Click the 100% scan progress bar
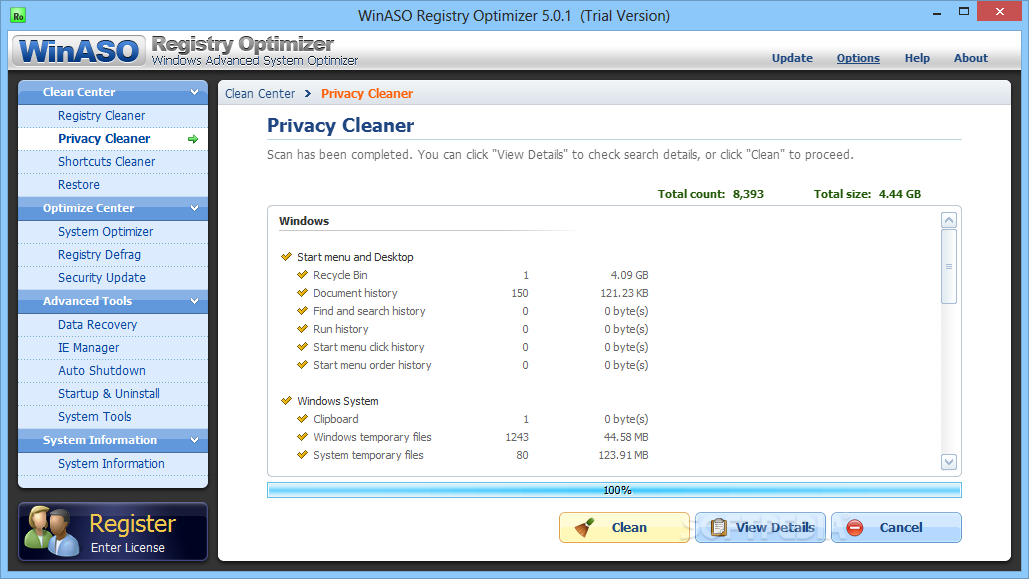 (614, 490)
